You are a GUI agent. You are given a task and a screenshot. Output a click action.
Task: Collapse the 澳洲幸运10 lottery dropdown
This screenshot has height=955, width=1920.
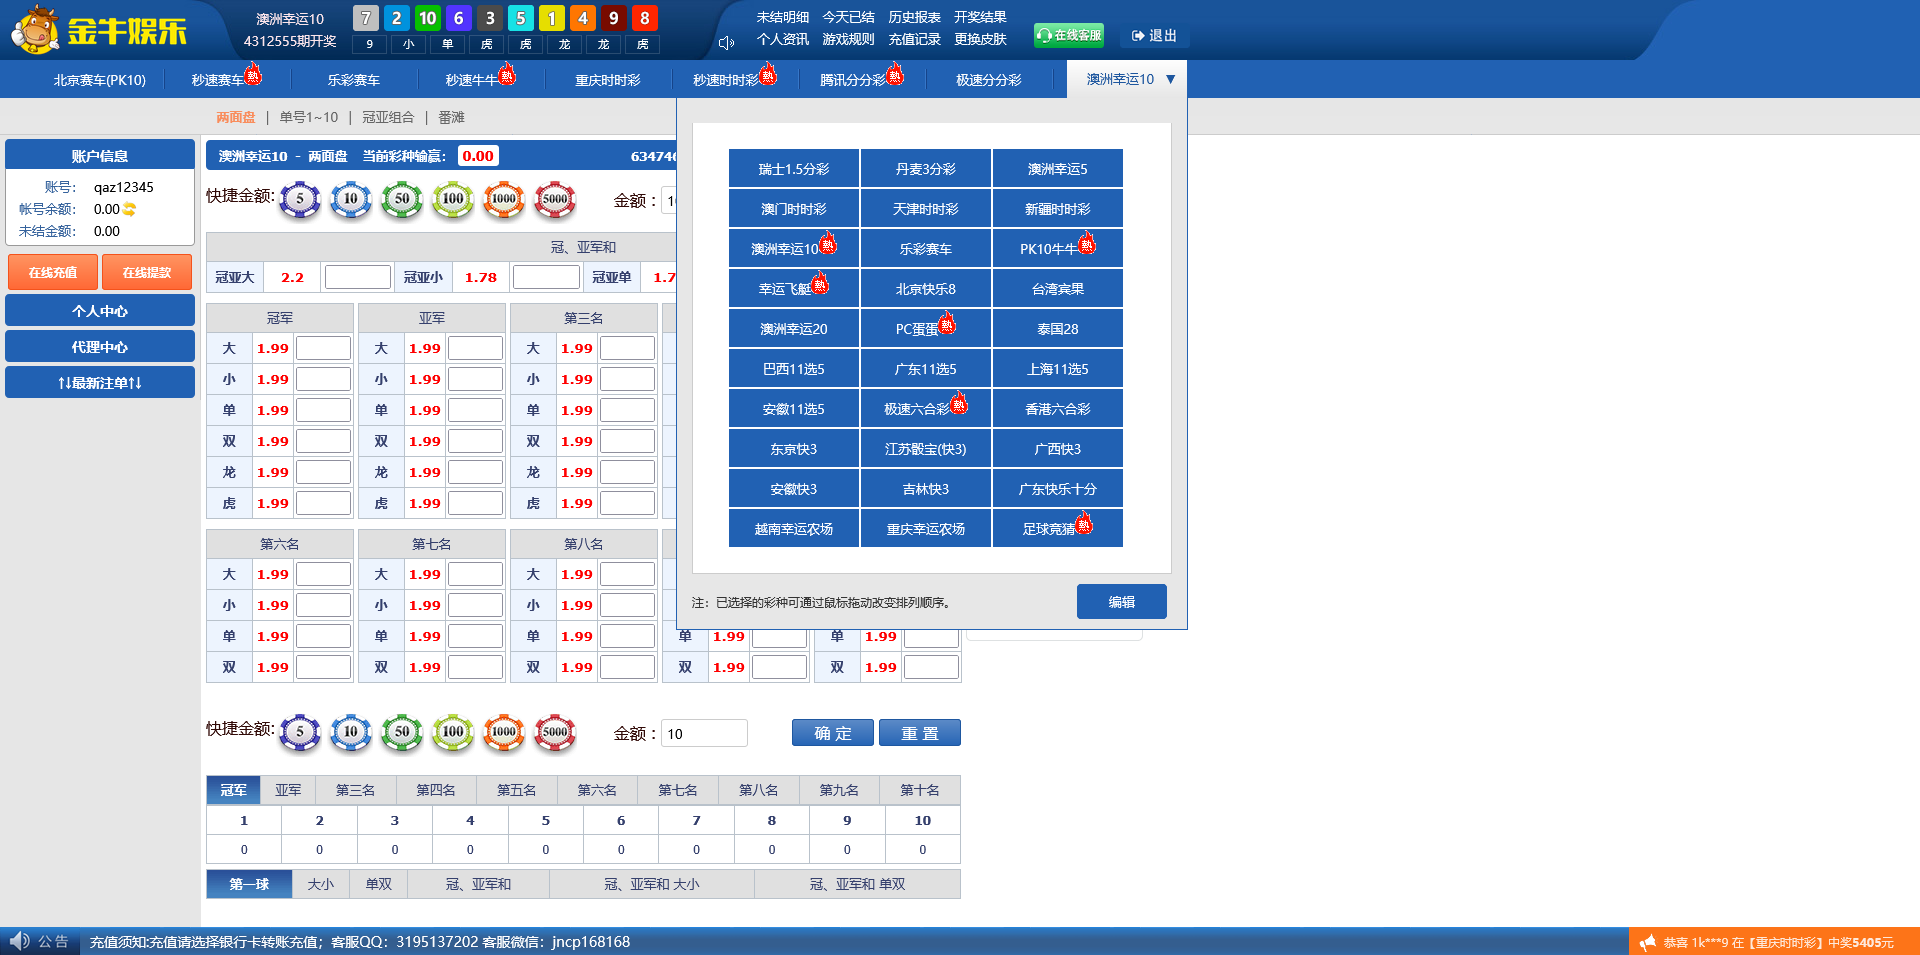point(1170,79)
